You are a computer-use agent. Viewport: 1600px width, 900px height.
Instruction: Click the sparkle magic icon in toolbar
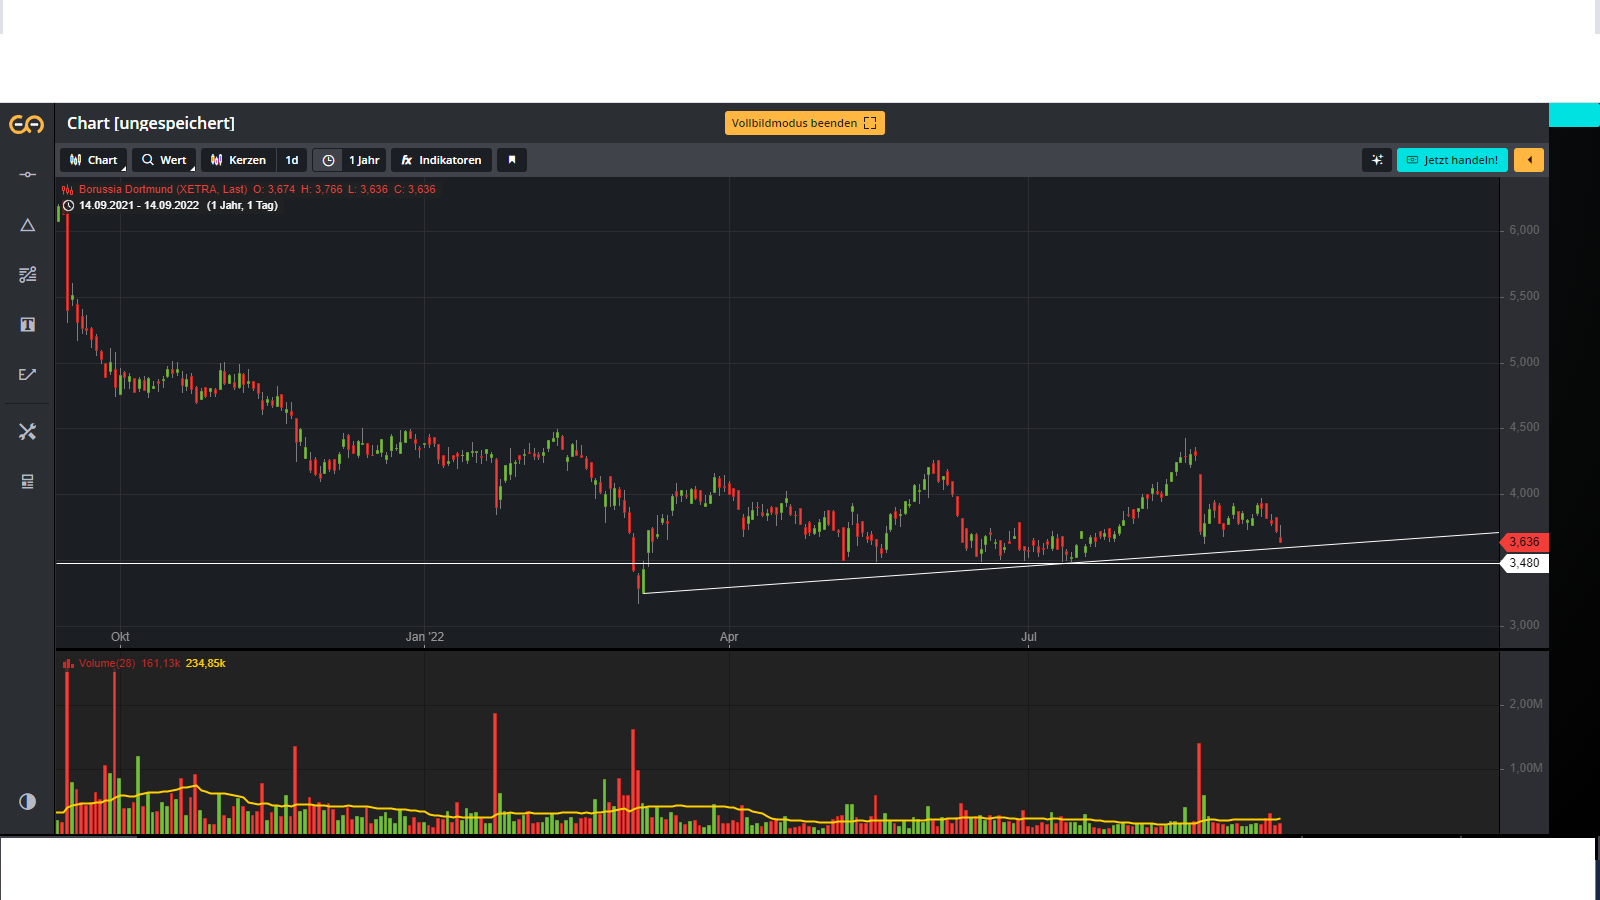coord(1377,160)
